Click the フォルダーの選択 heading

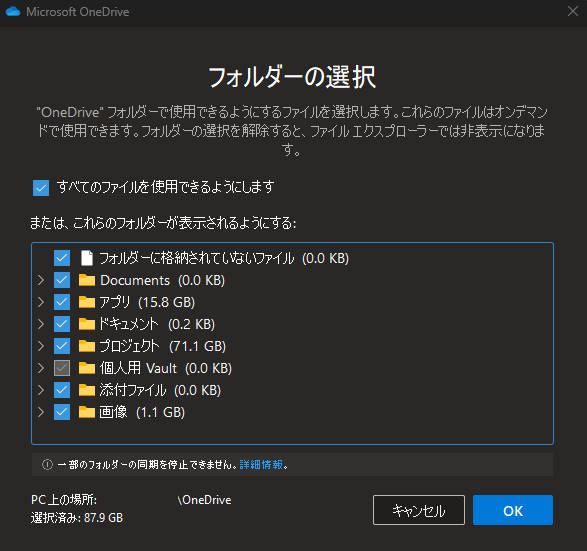pyautogui.click(x=292, y=77)
